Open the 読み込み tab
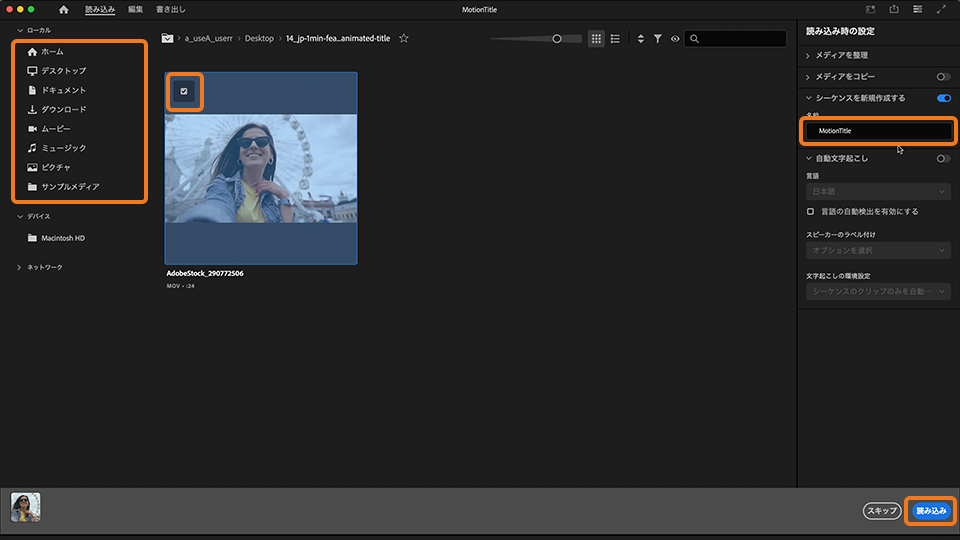 coord(100,10)
